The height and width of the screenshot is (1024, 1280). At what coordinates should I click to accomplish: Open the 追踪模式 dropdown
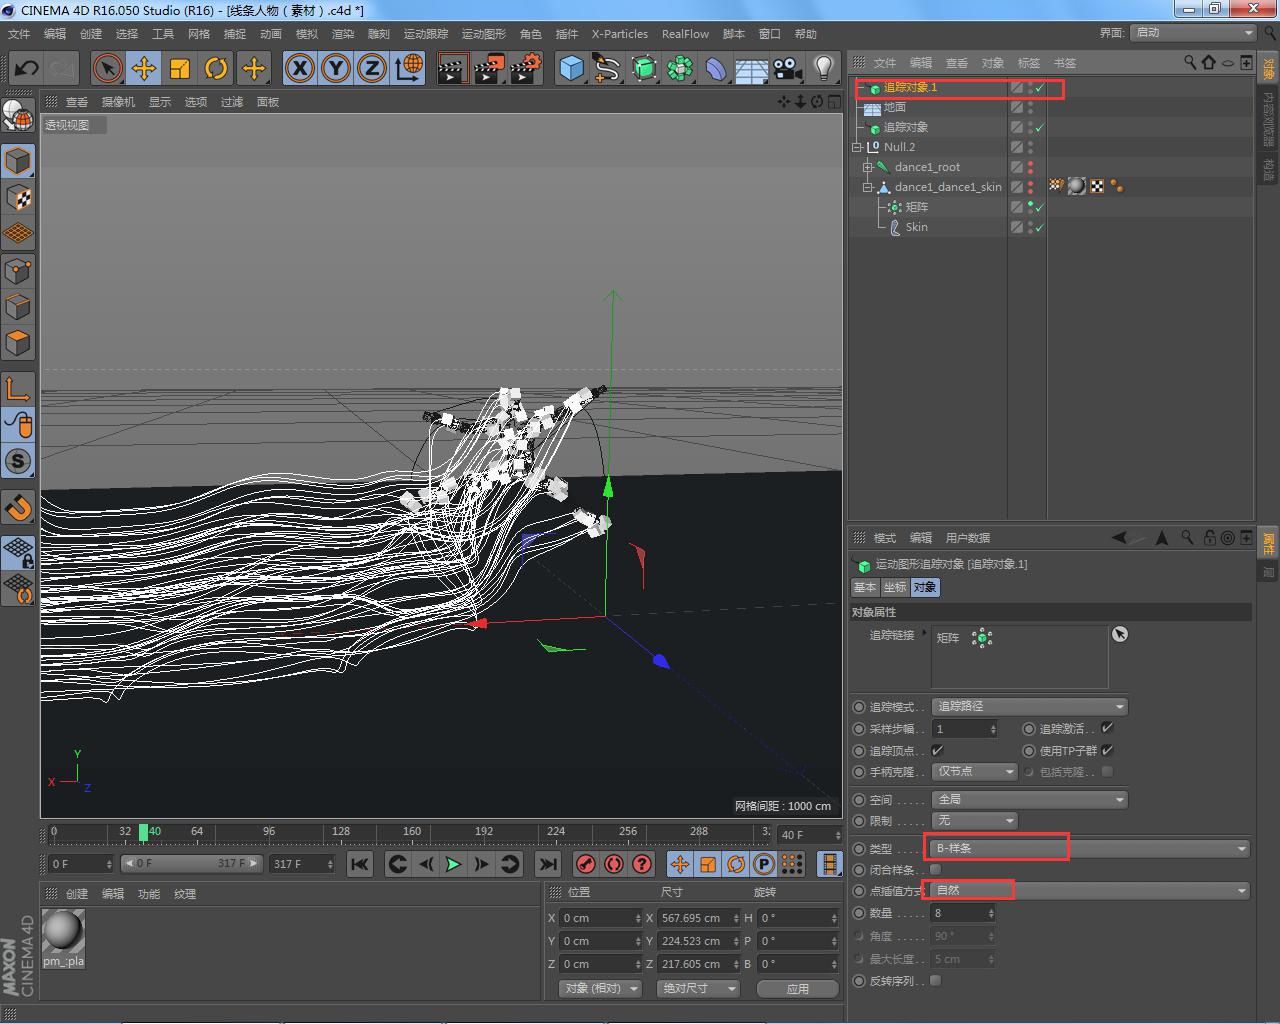tap(1029, 707)
